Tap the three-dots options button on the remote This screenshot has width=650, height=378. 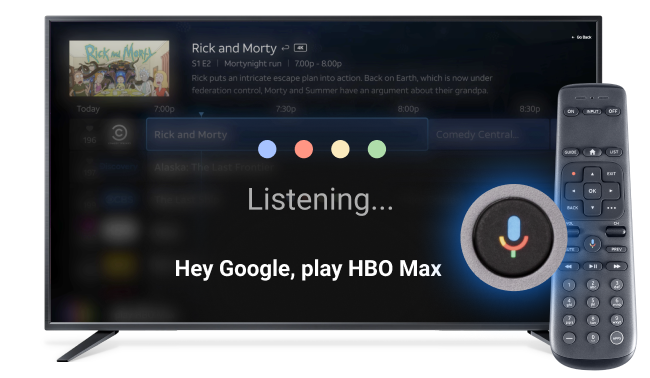pos(611,208)
